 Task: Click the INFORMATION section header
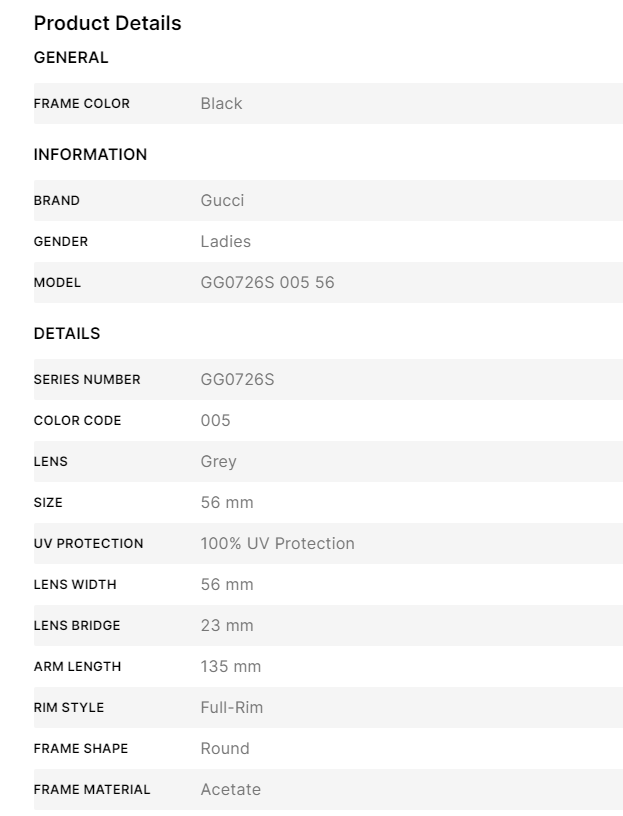90,155
